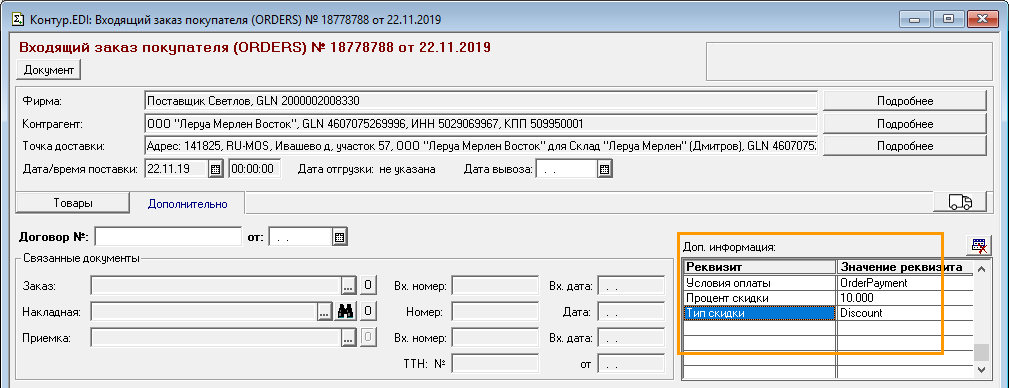Screen dimensions: 1009x388
Task: Click ellipsis button next to Приемка field
Action: click(348, 337)
